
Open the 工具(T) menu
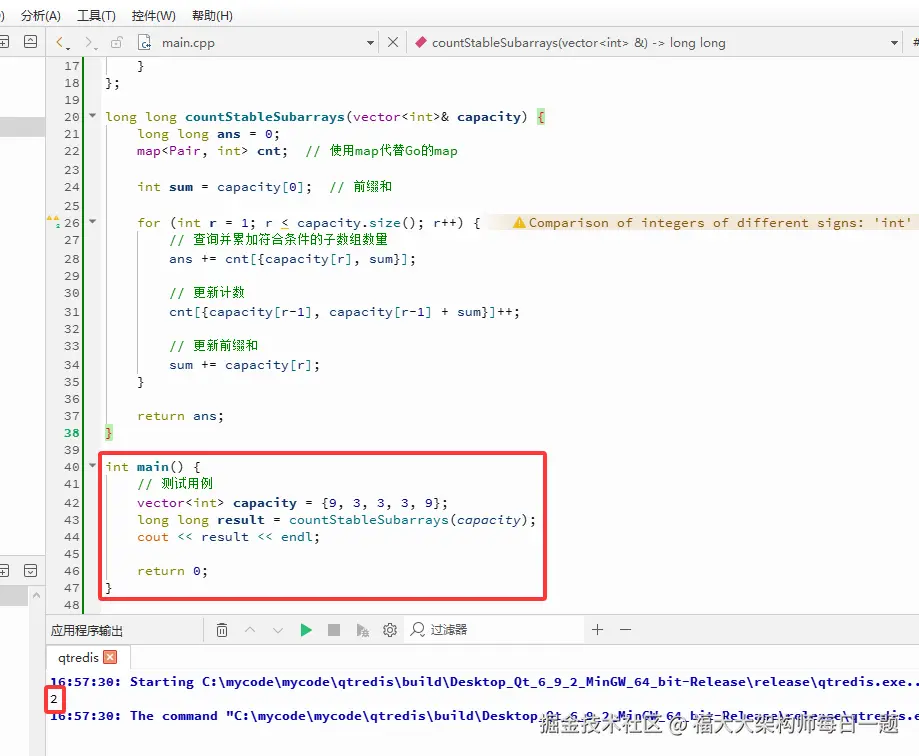tap(96, 15)
